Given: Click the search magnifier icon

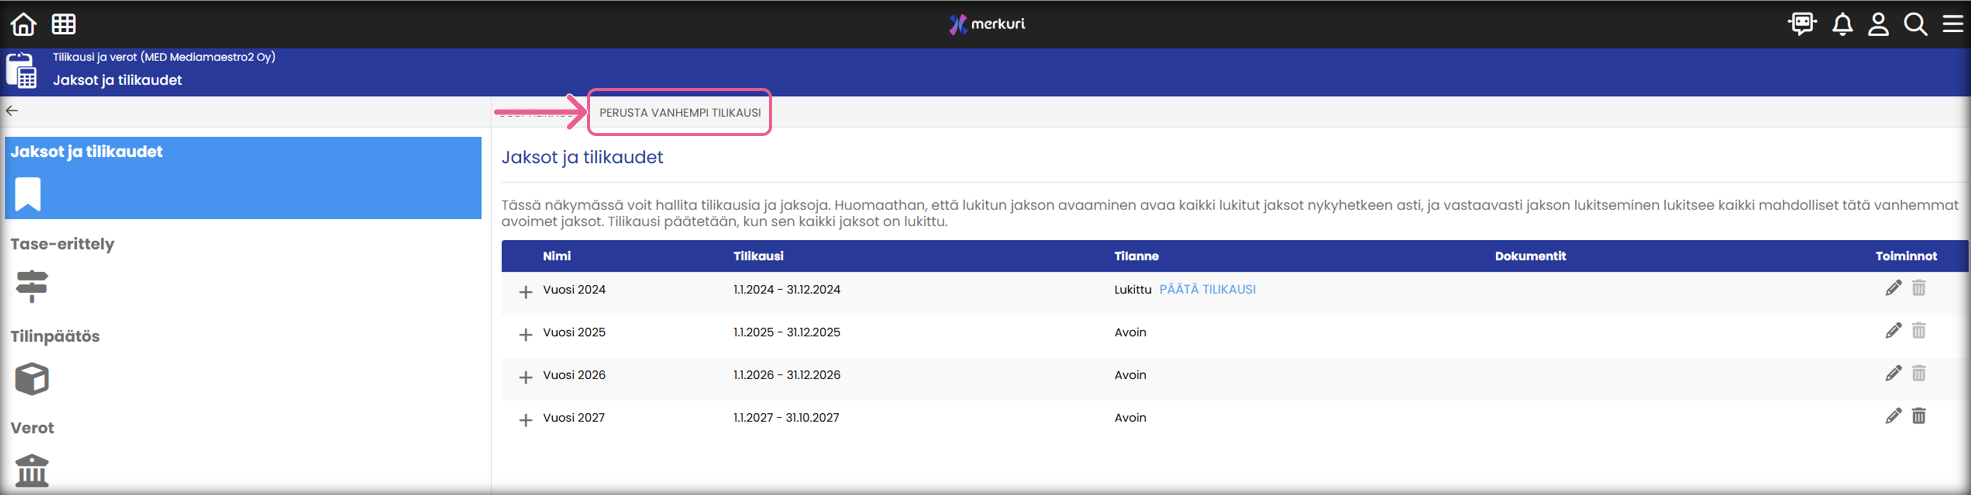Looking at the screenshot, I should click(1915, 24).
